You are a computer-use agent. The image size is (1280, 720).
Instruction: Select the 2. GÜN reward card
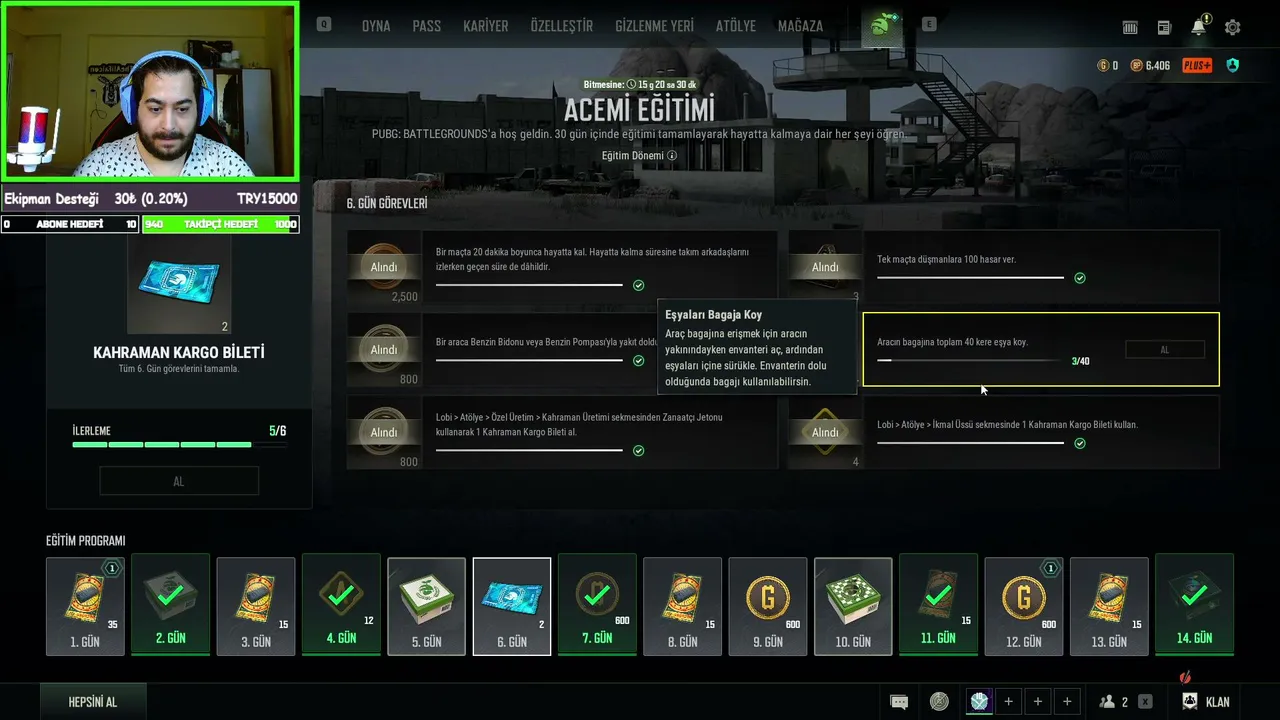click(171, 606)
